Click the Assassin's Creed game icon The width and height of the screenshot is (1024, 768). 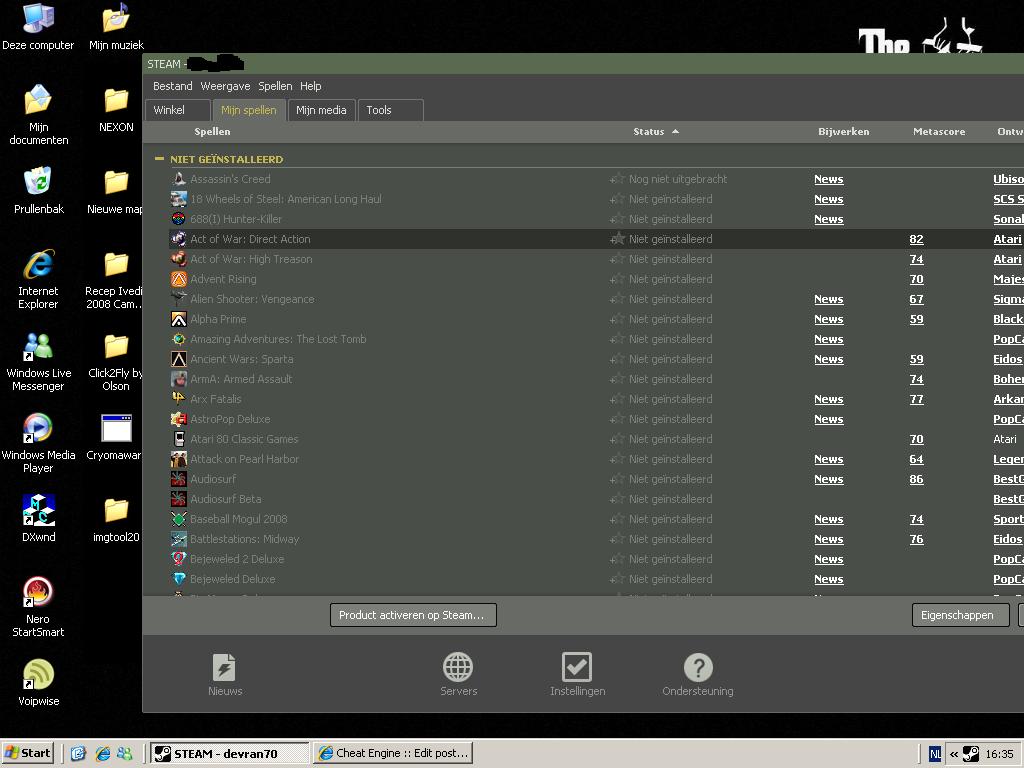178,179
